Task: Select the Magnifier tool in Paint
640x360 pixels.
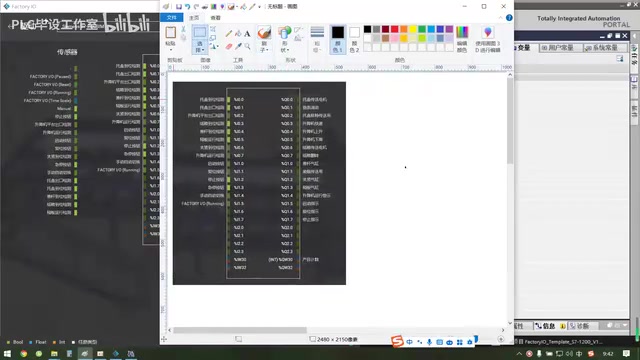Action: pos(247,46)
